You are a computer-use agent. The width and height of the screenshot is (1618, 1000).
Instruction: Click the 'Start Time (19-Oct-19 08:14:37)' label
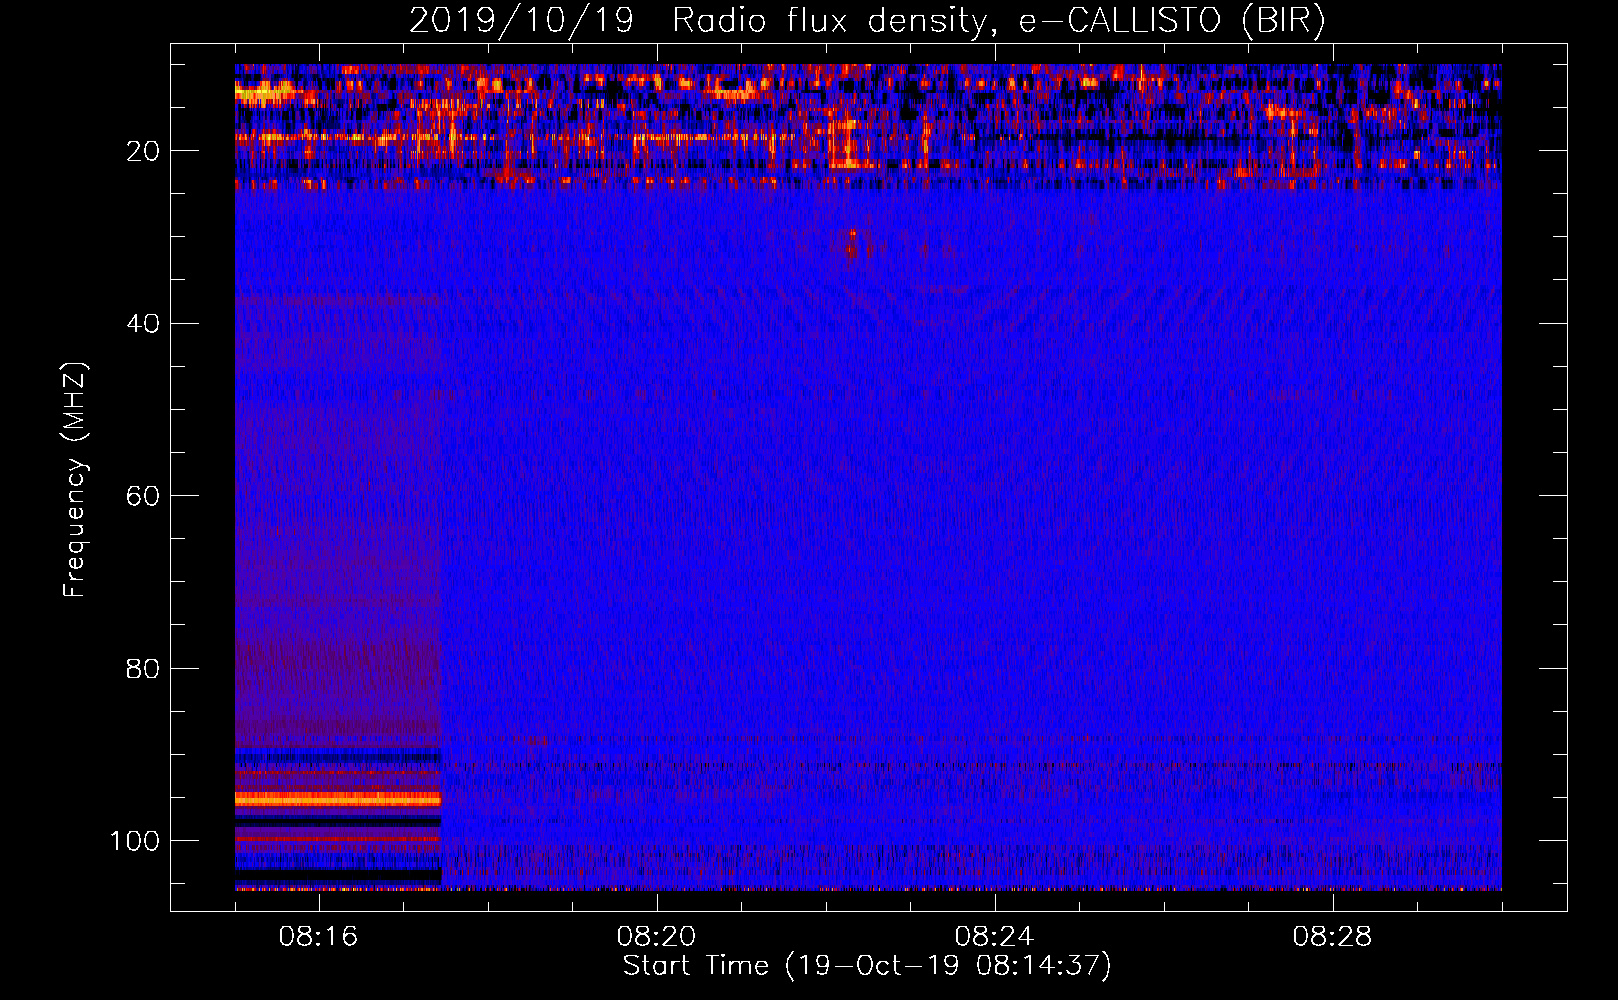[867, 966]
